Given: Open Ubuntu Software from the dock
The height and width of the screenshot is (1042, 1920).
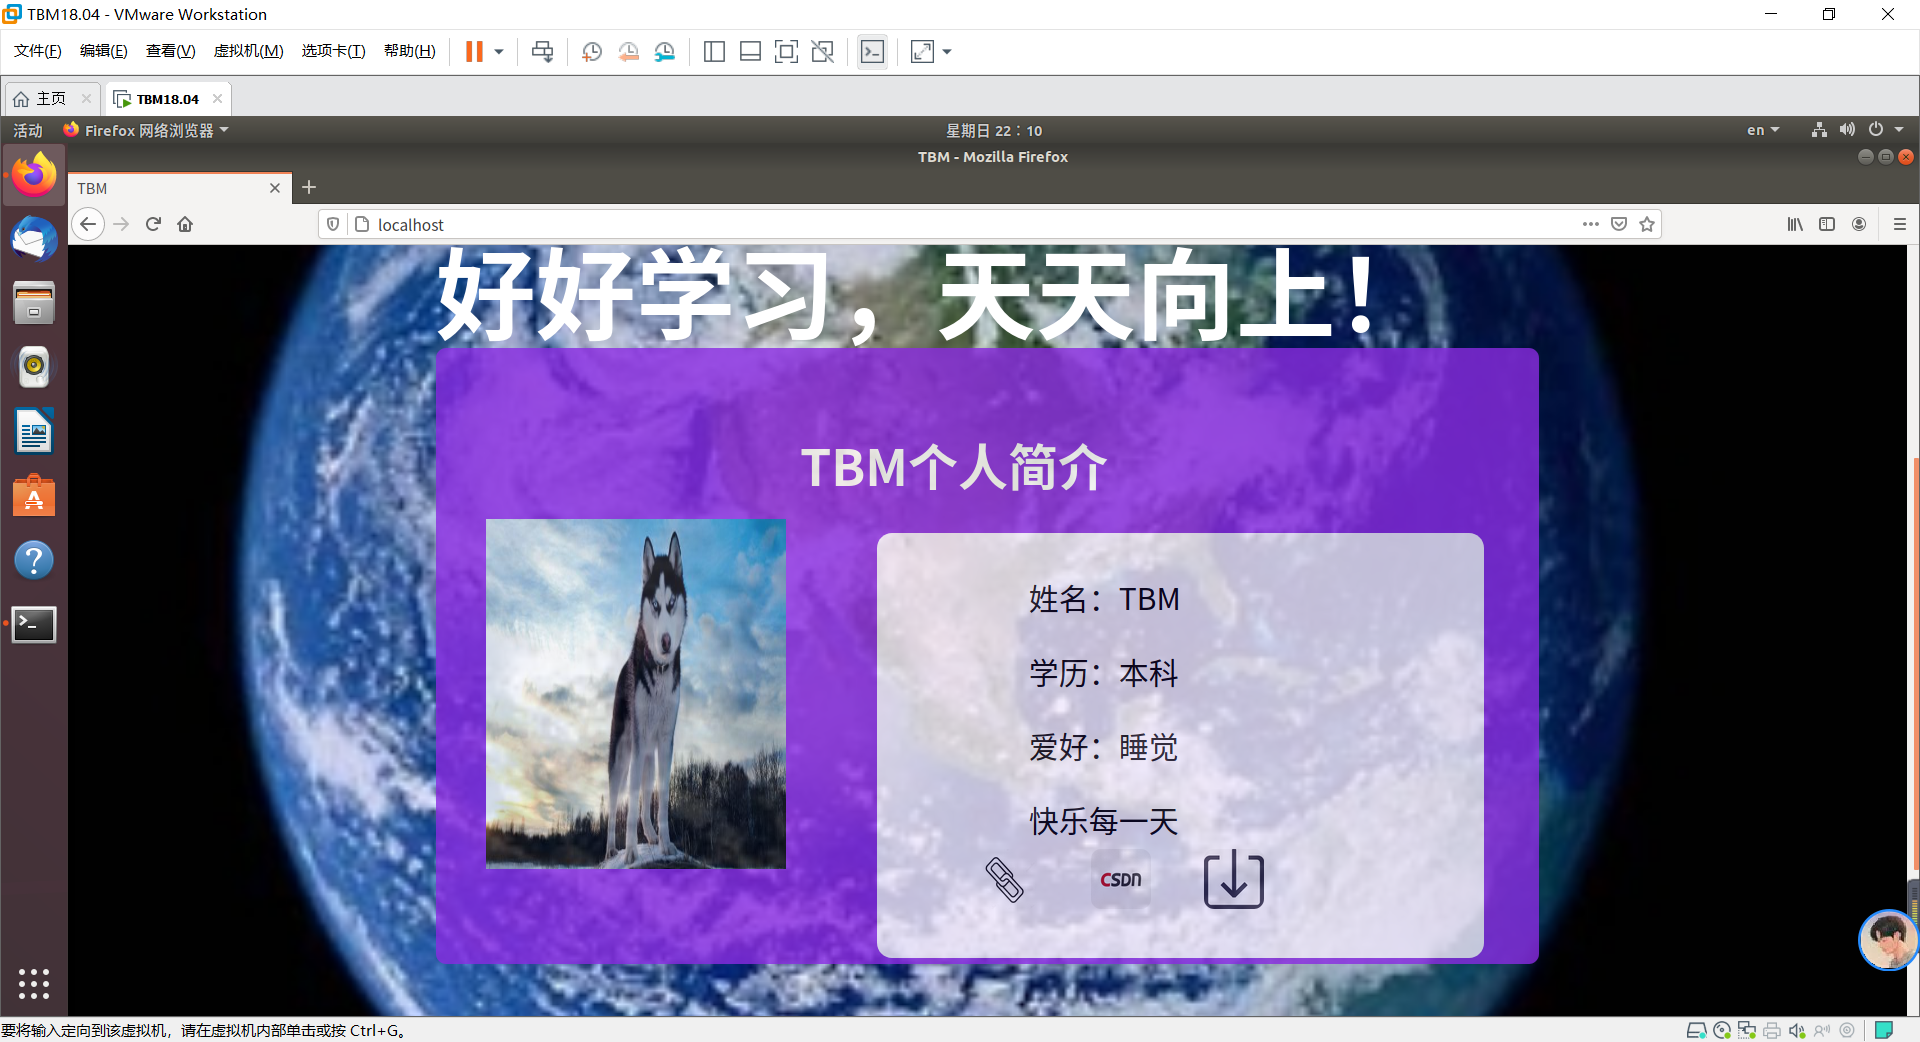Looking at the screenshot, I should 34,496.
